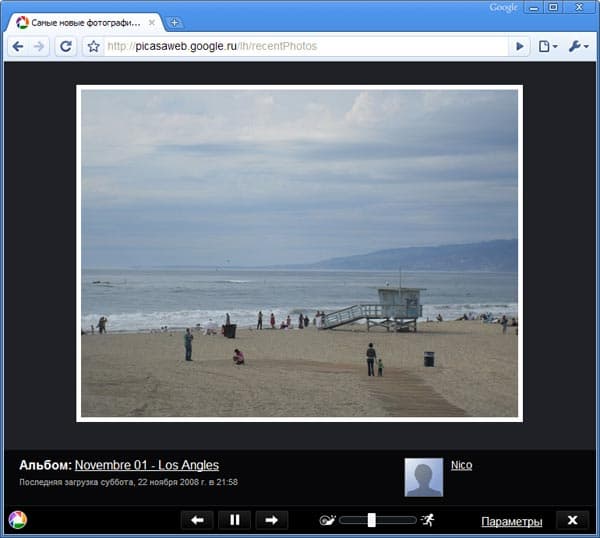This screenshot has height=538, width=600.
Task: Maximize the browser window
Action: (x=553, y=7)
